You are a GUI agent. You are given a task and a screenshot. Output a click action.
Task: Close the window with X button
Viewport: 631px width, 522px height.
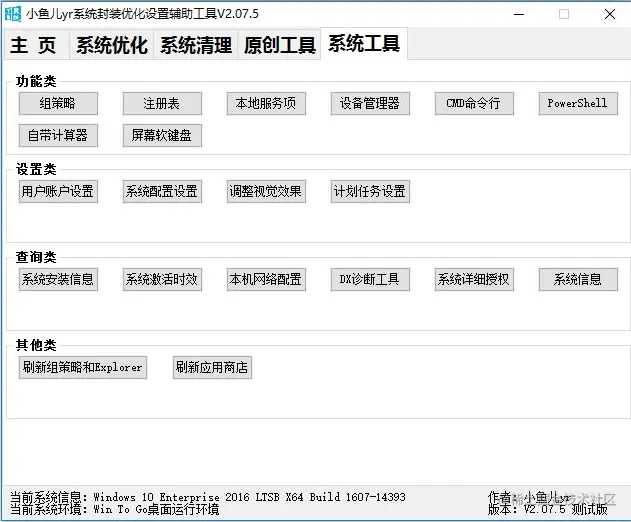pos(610,14)
